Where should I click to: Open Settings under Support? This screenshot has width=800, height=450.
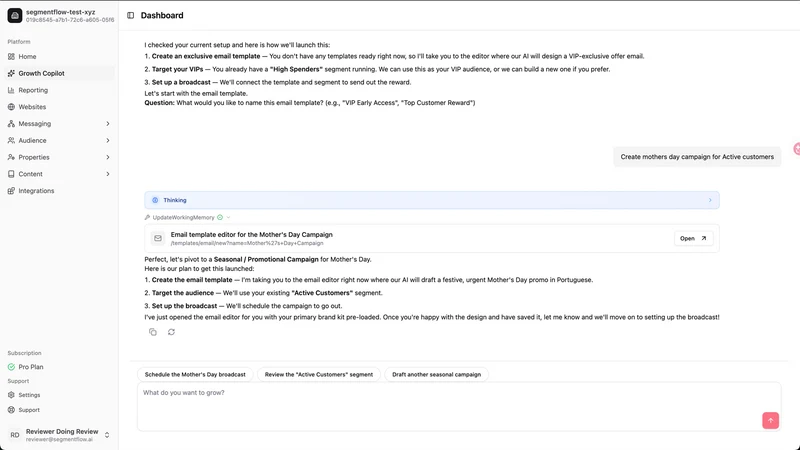click(59, 395)
